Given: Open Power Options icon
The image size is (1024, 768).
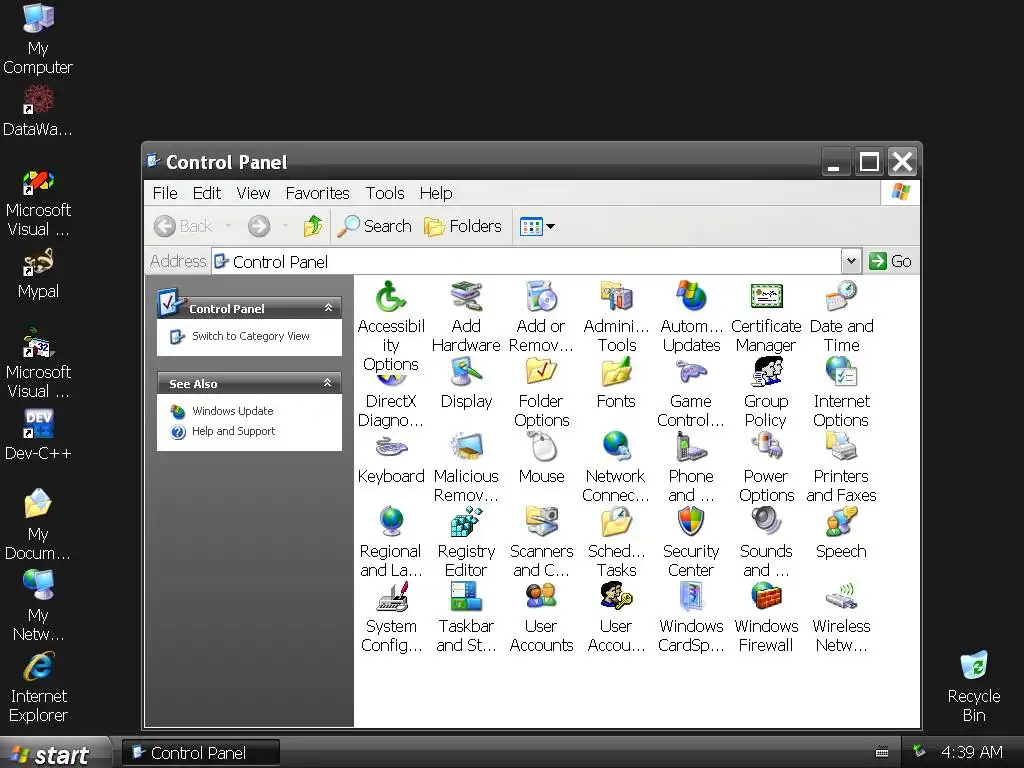Looking at the screenshot, I should (766, 447).
